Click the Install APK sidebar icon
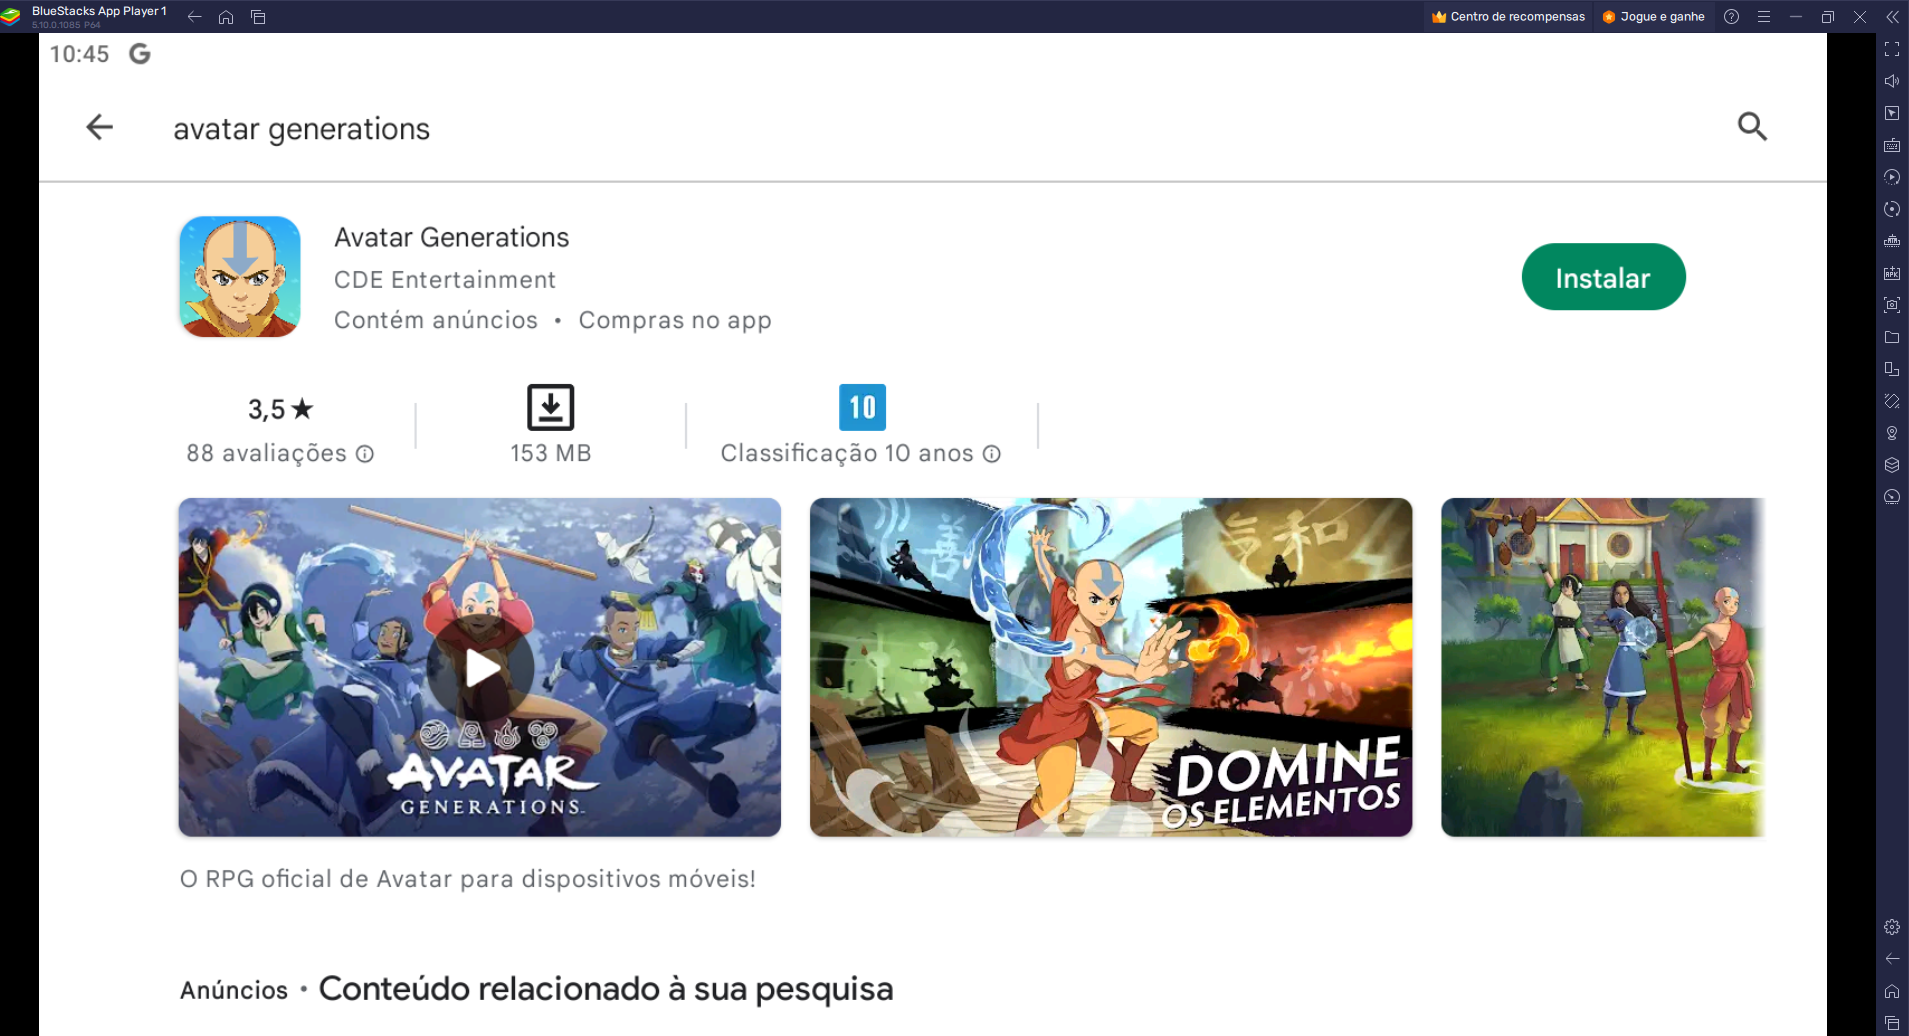The width and height of the screenshot is (1909, 1036). tap(1892, 273)
